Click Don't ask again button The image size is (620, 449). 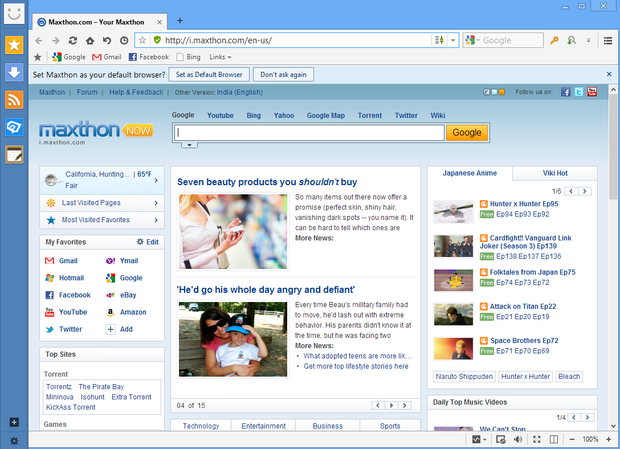click(283, 74)
